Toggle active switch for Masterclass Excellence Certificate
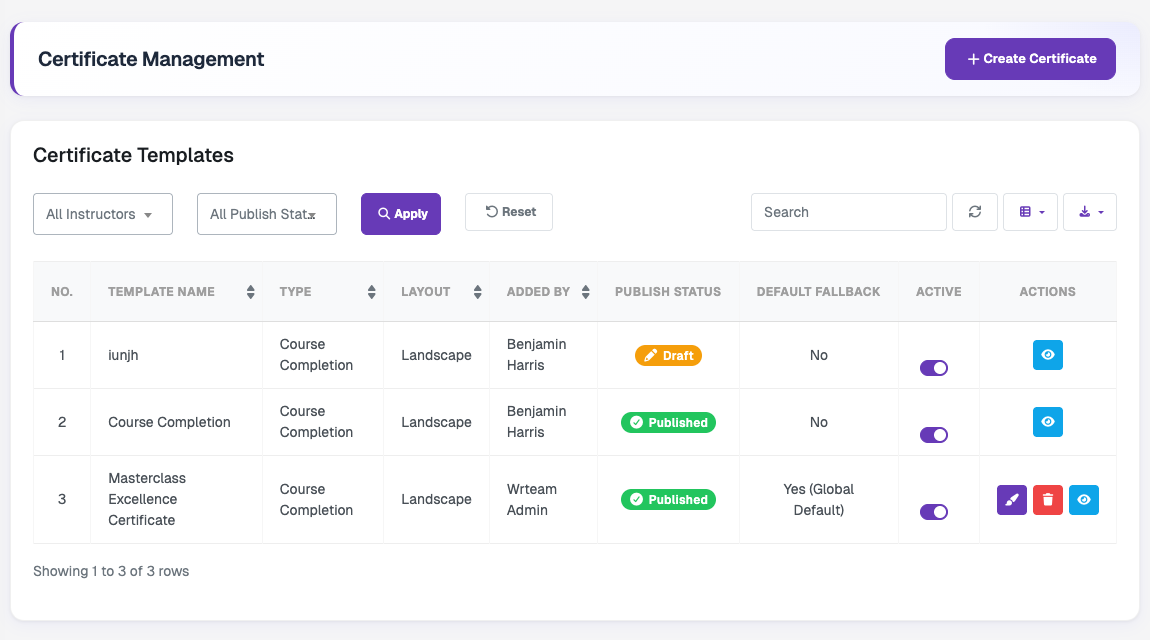This screenshot has width=1150, height=640. click(934, 512)
